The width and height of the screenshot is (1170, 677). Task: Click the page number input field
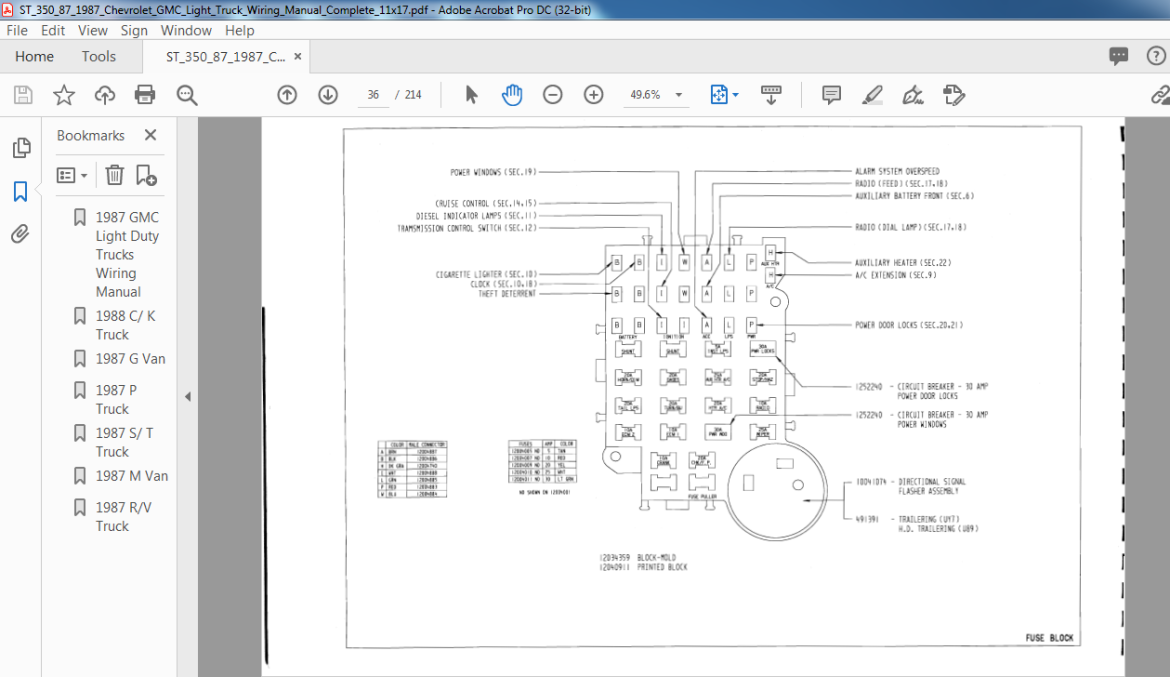[x=373, y=95]
